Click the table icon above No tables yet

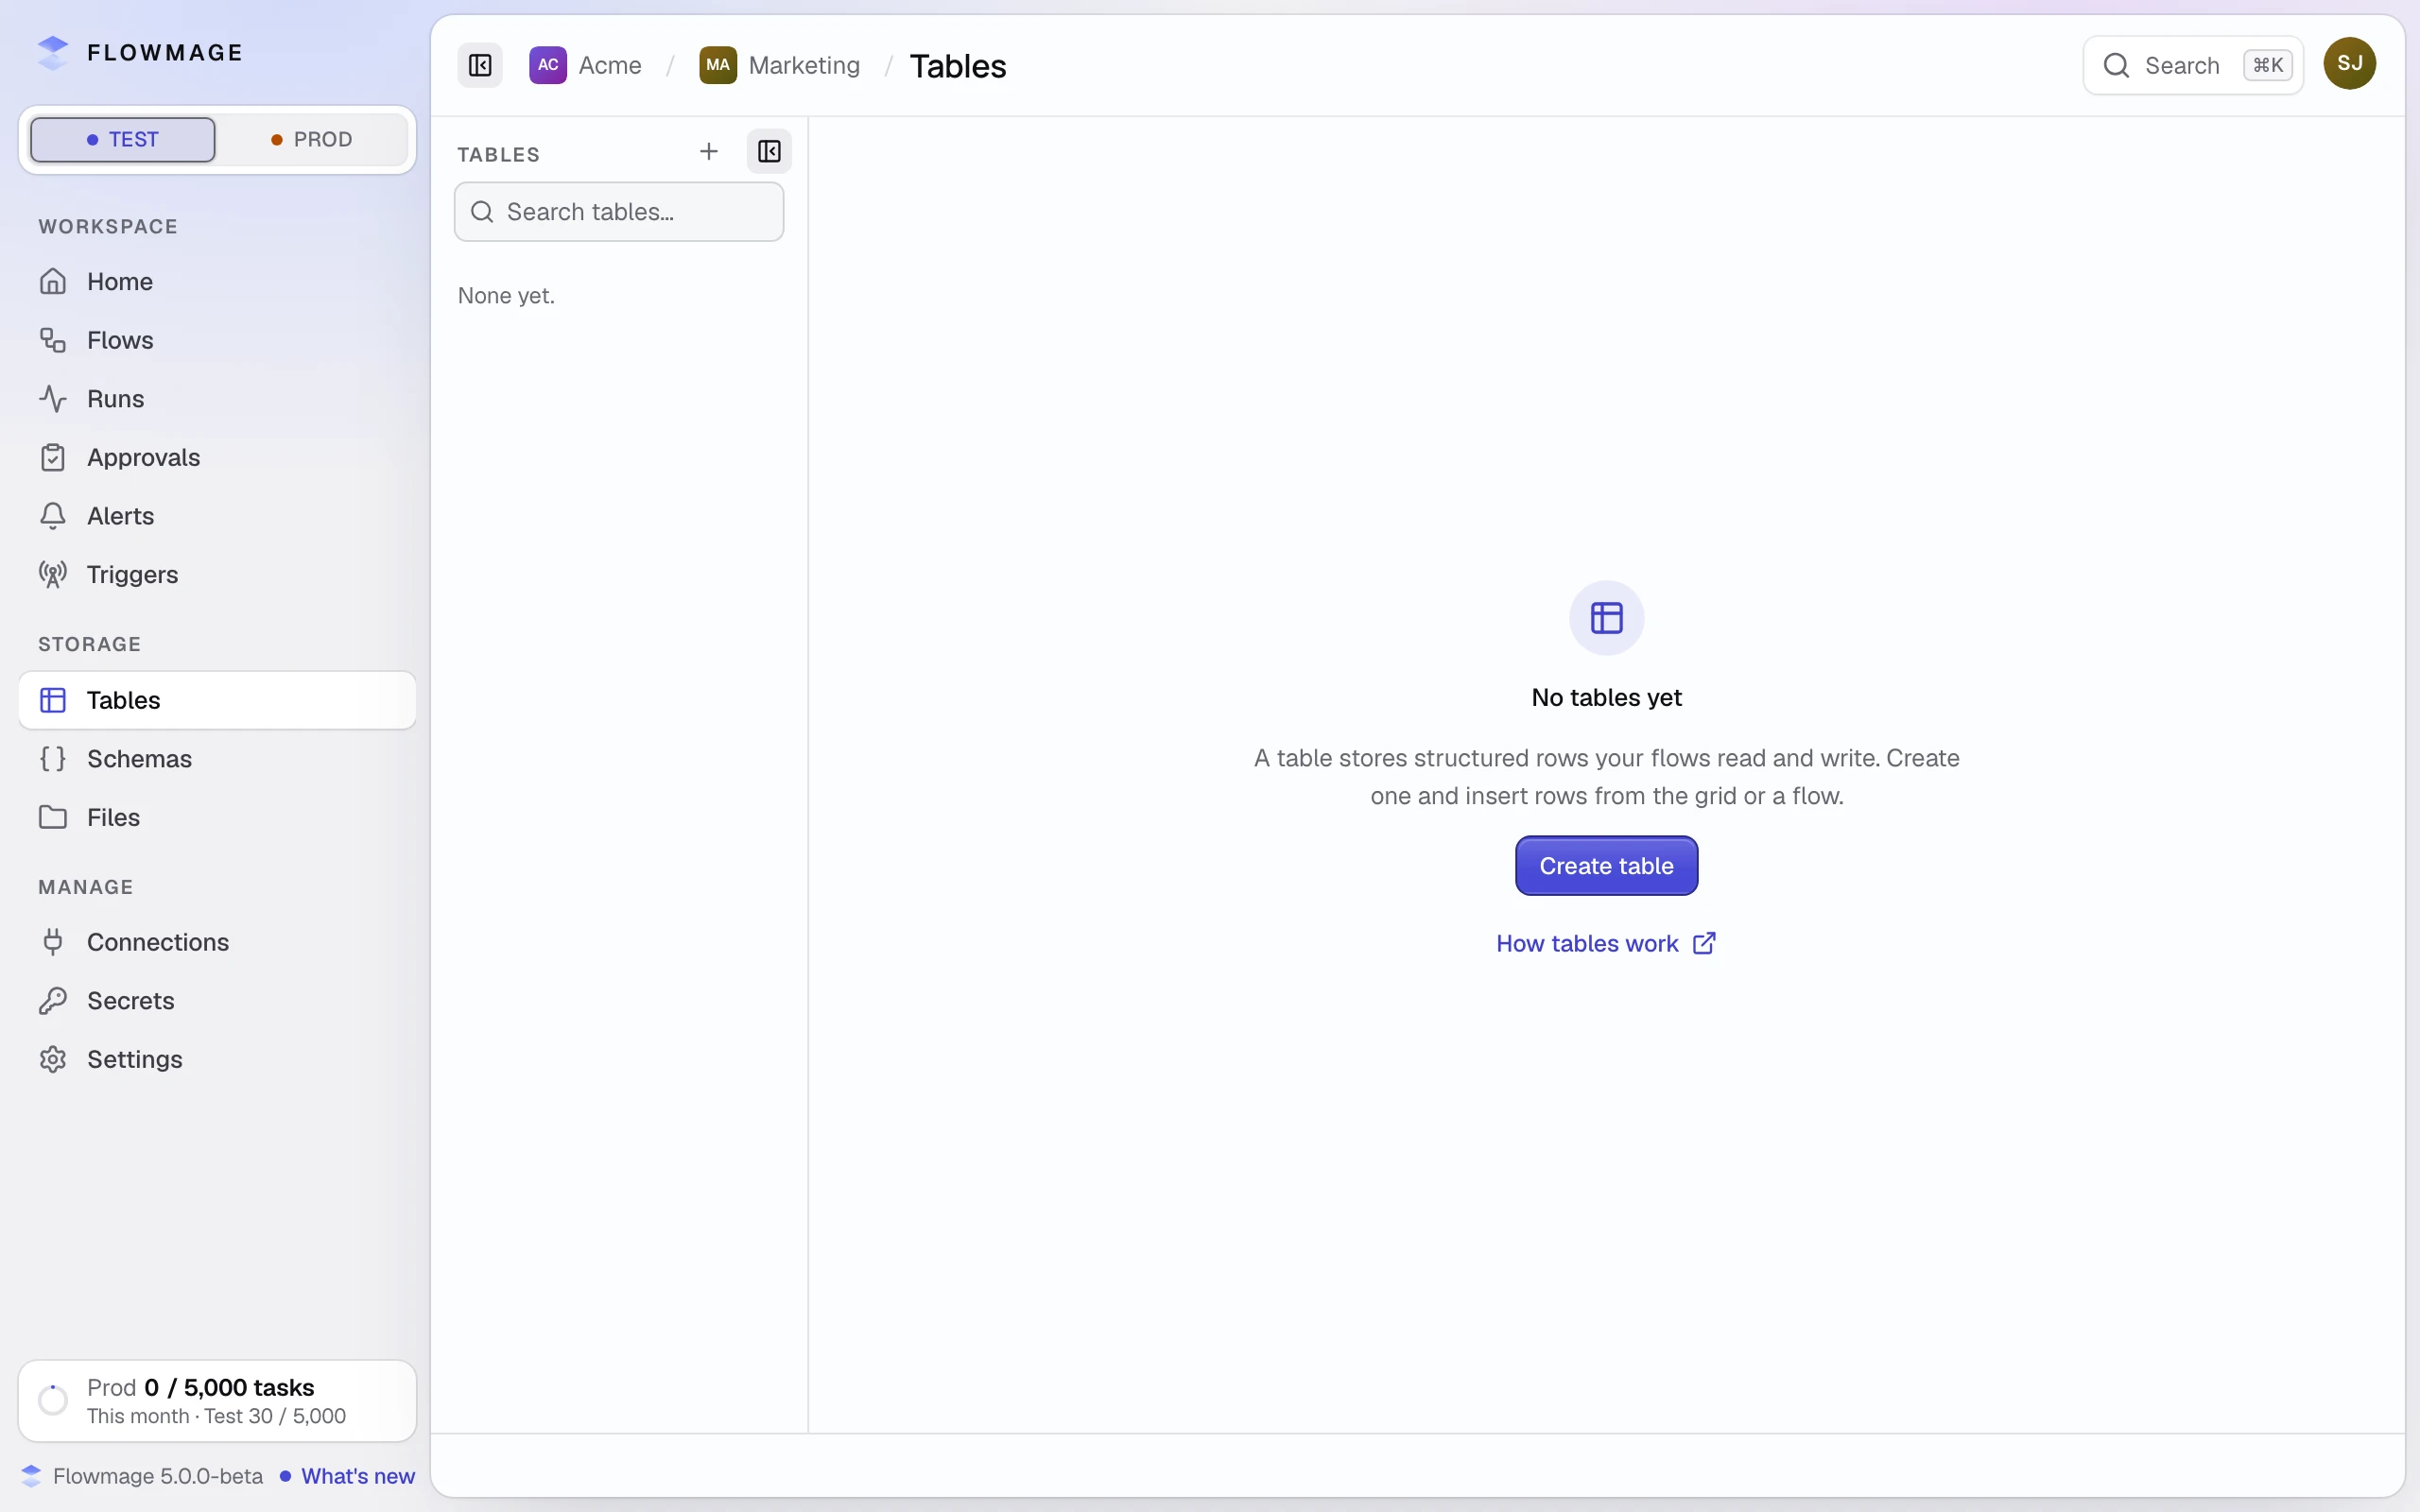(1607, 618)
